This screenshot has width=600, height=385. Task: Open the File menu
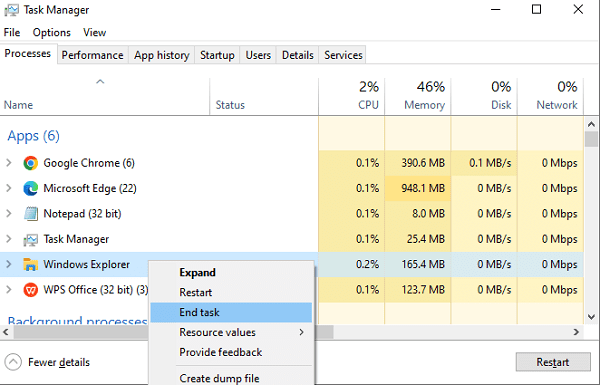pos(12,33)
